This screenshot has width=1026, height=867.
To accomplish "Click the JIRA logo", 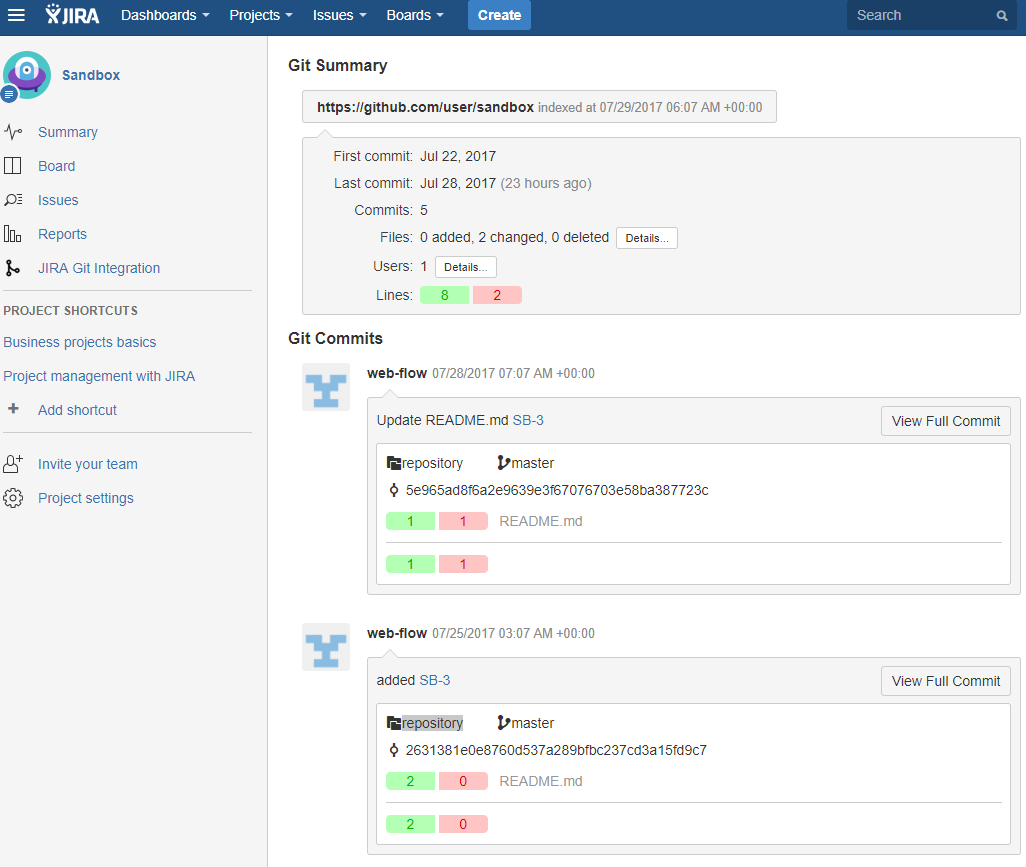I will pos(72,14).
